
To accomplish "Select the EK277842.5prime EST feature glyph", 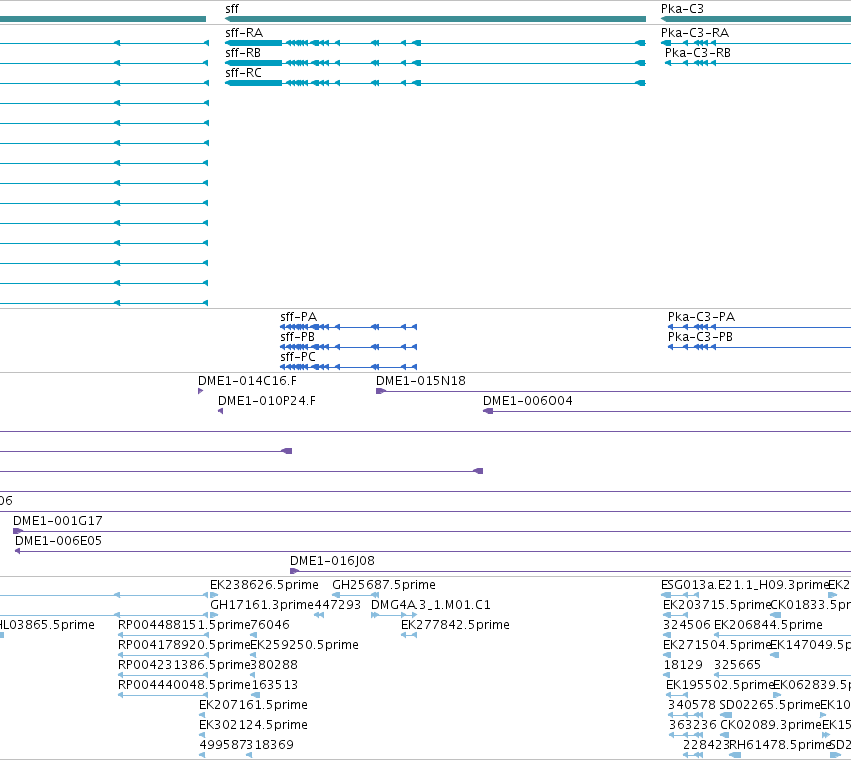I will pos(409,635).
